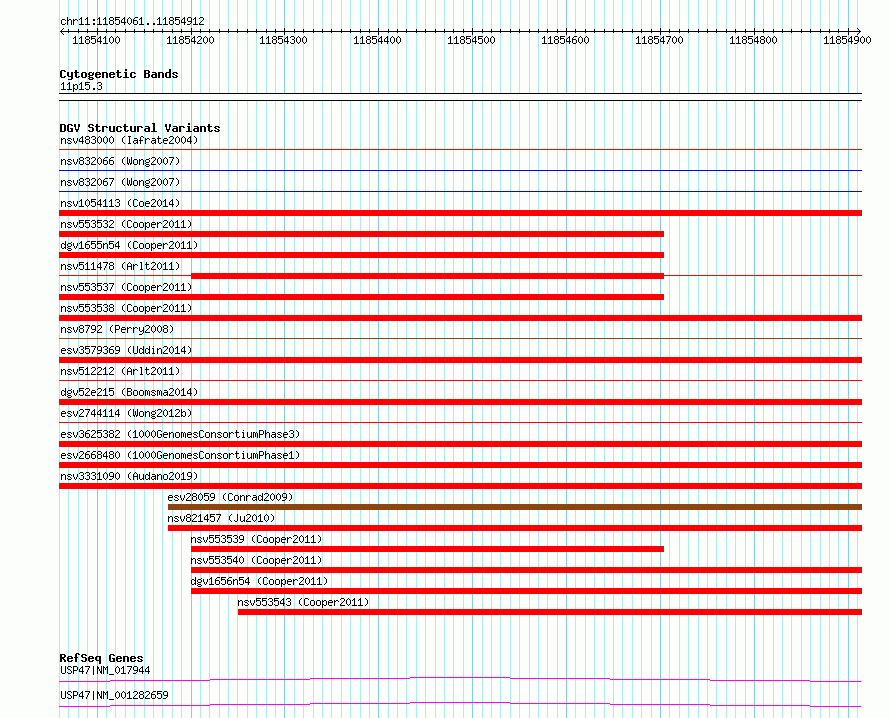The width and height of the screenshot is (890, 718).
Task: Select the Cytogenetic Bands track heading
Action: click(x=119, y=74)
